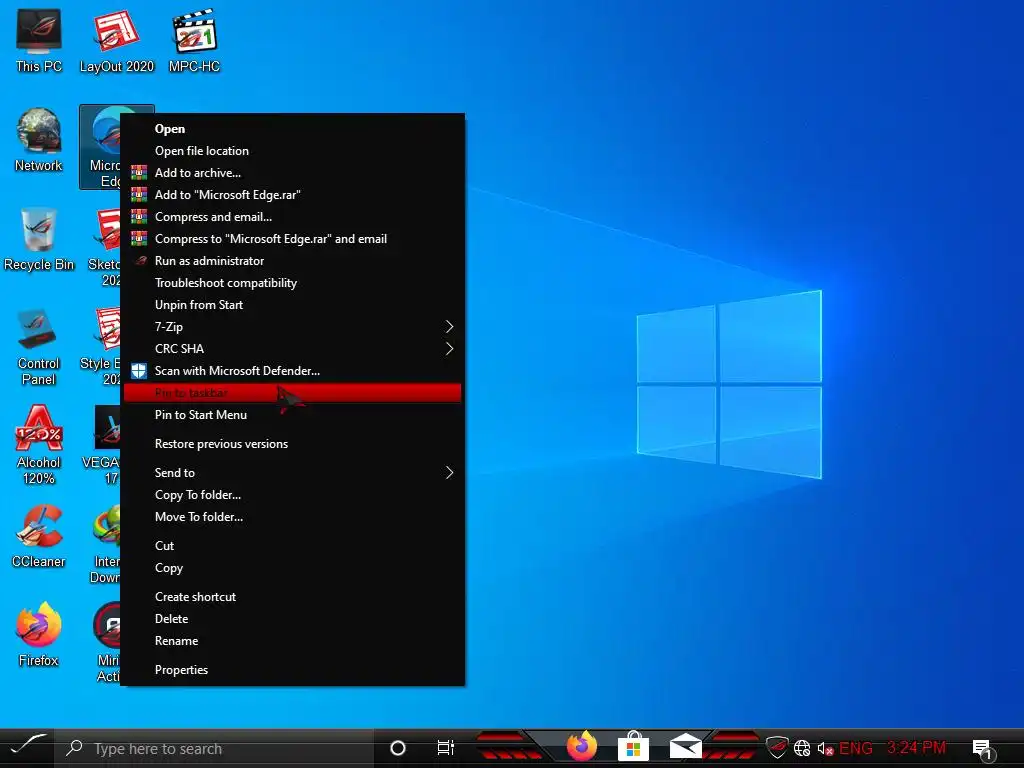1024x768 pixels.
Task: Choose Properties in the context menu
Action: tap(293, 670)
